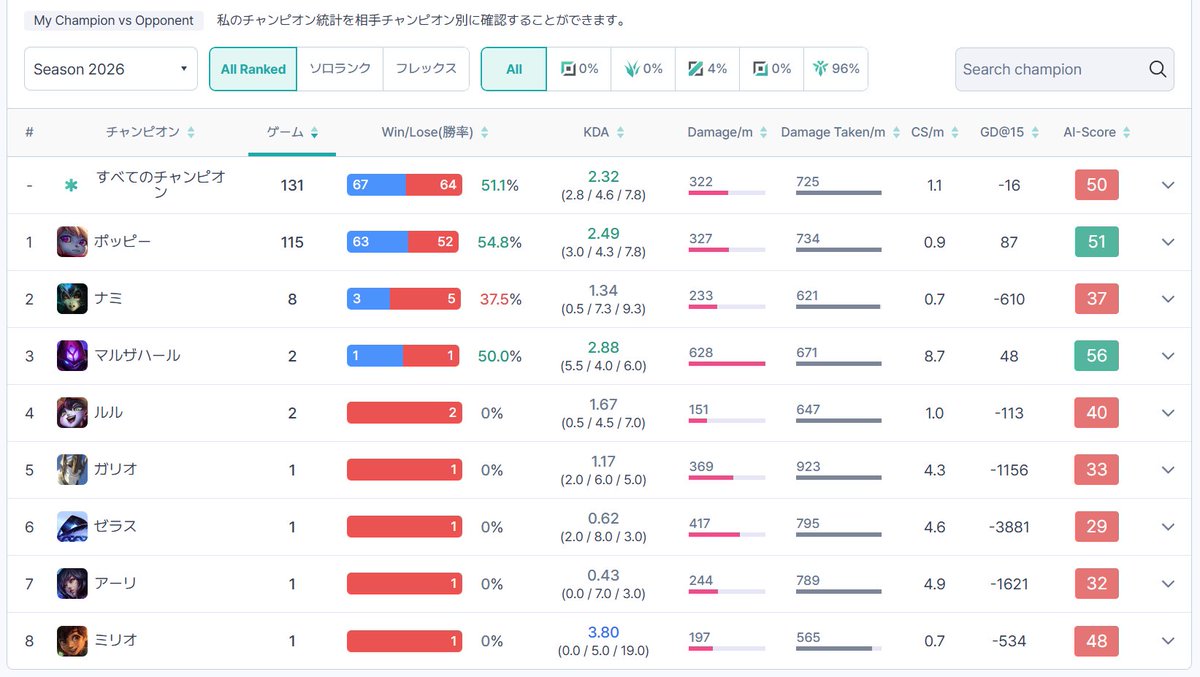Sort by CS/m column header

(x=934, y=132)
